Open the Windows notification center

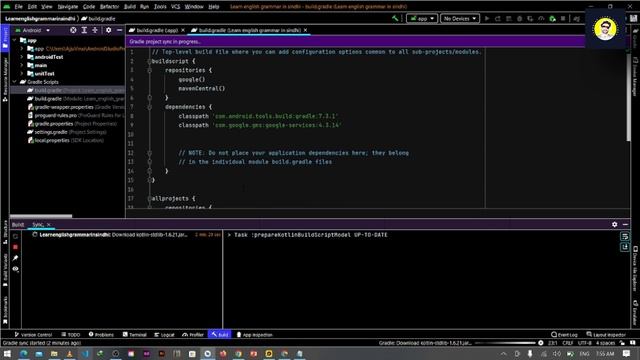click(627, 353)
